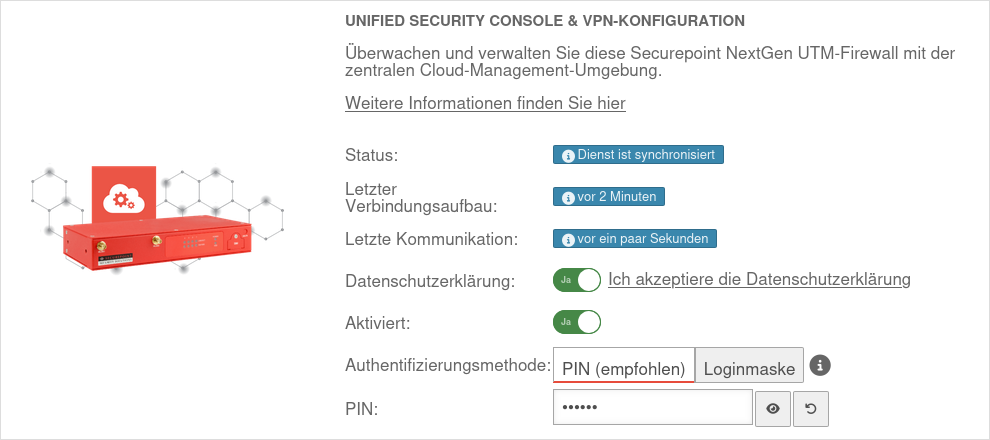Click the 'Letzter Verbindungsaufbau:' label
Viewport: 990px width, 440px height.
click(x=421, y=197)
